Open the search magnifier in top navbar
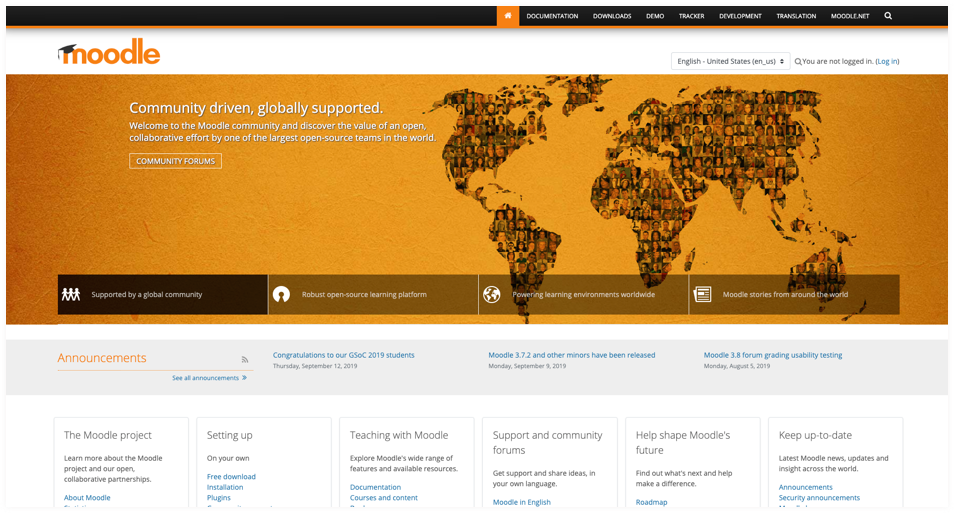954x513 pixels. click(x=888, y=16)
